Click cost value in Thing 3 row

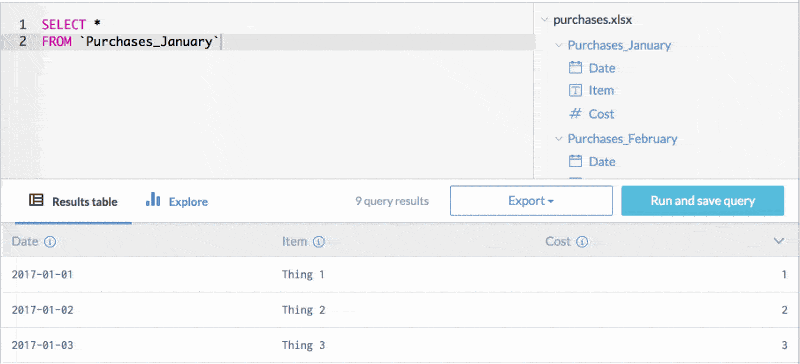(x=784, y=345)
